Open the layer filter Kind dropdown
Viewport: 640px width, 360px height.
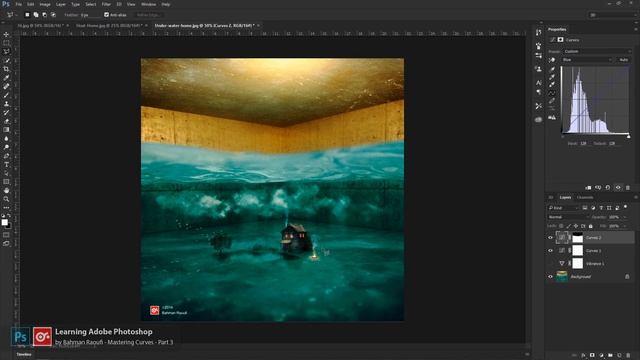(x=563, y=208)
